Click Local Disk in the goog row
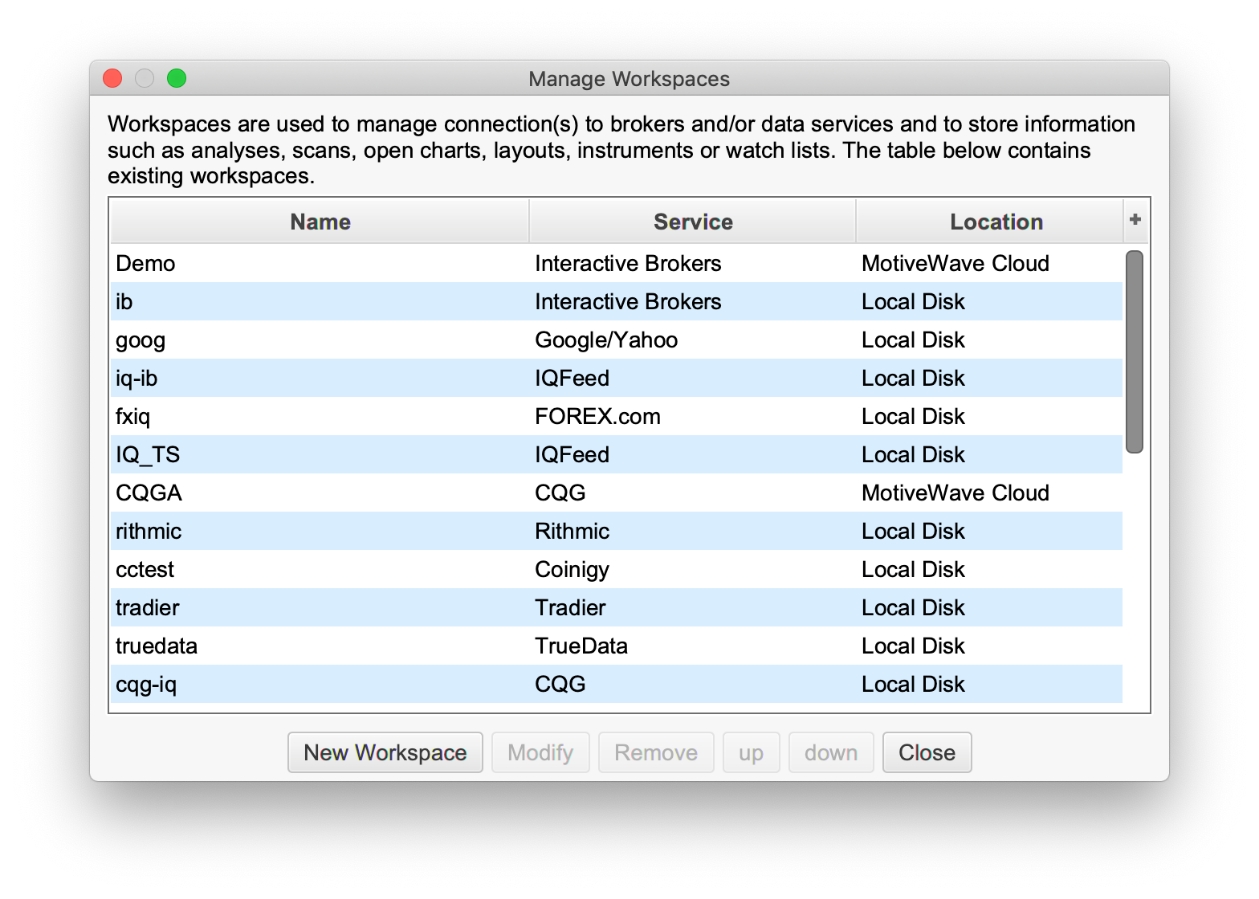 click(x=913, y=340)
